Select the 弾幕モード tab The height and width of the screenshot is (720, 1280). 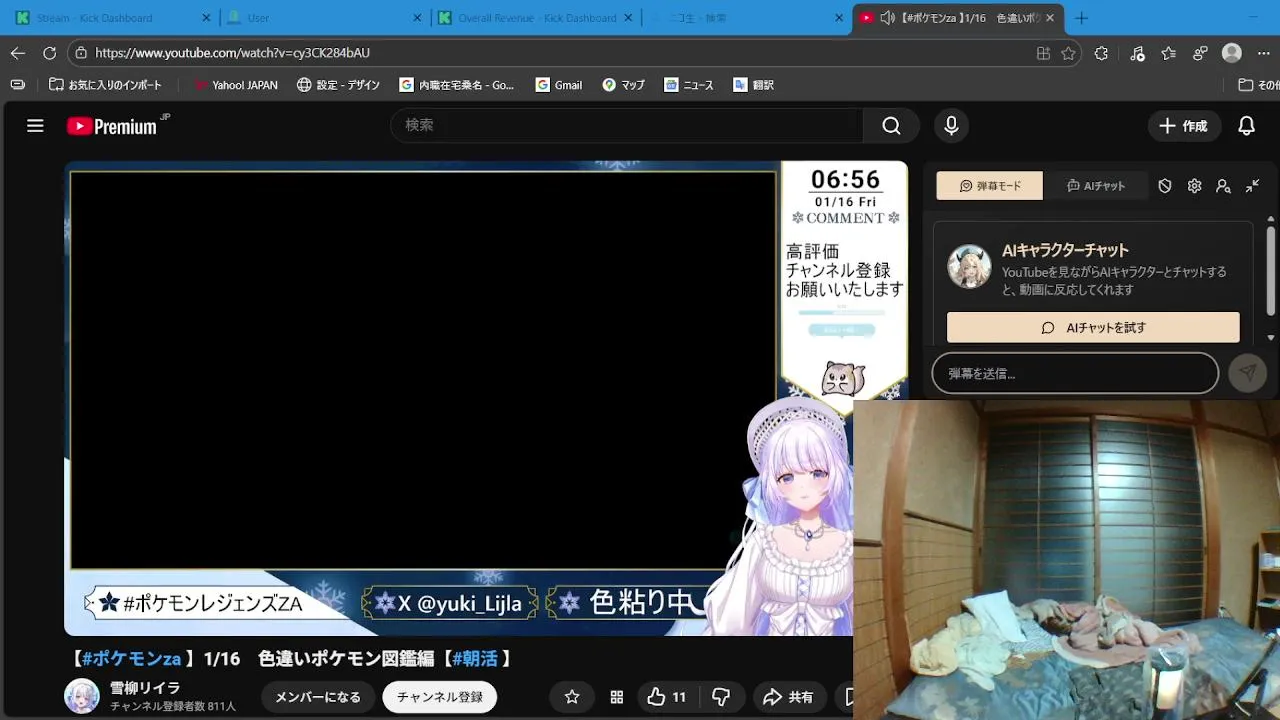pos(990,186)
